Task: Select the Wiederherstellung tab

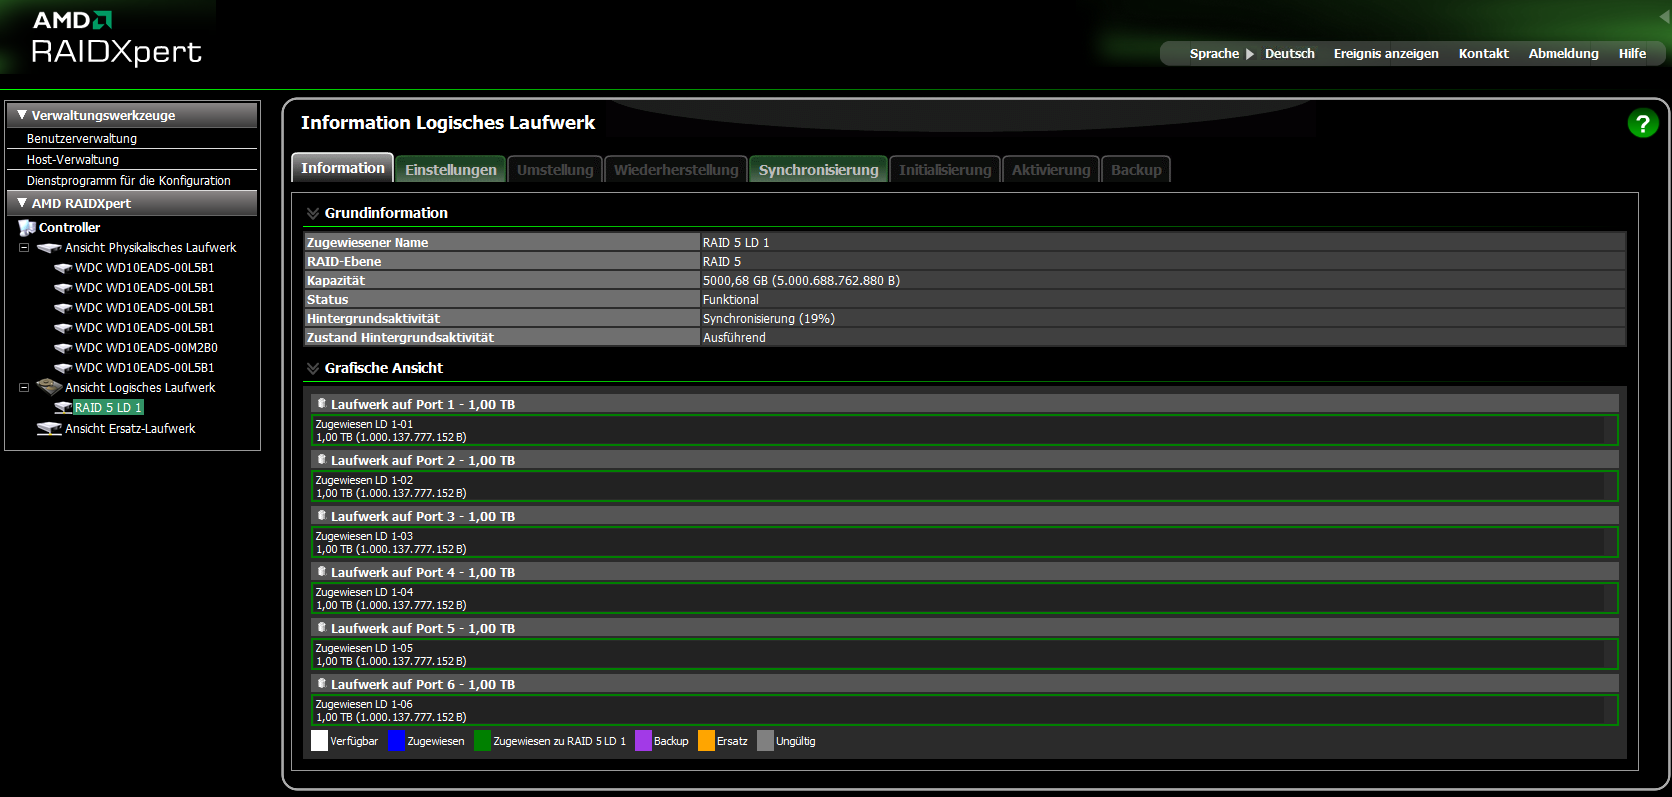Action: tap(676, 170)
